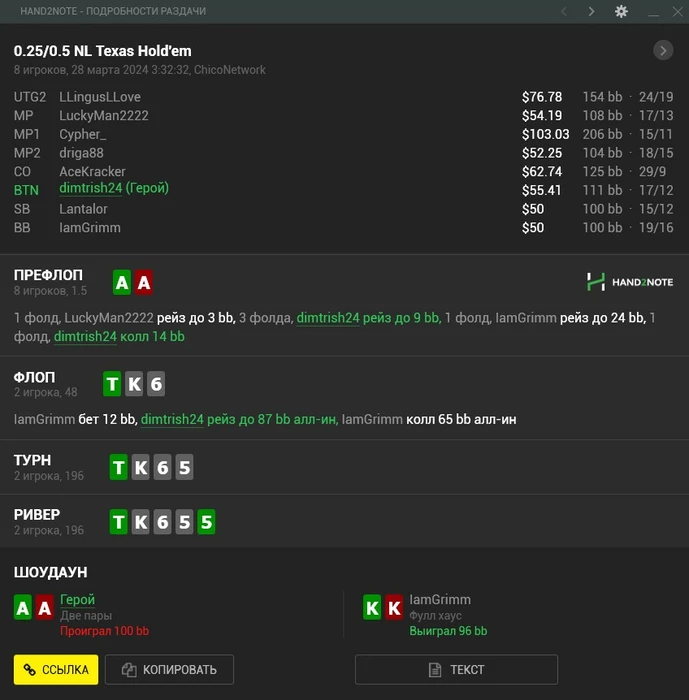Select player LuckyMan2222 row
Viewport: 689px width, 700px height.
(x=344, y=116)
